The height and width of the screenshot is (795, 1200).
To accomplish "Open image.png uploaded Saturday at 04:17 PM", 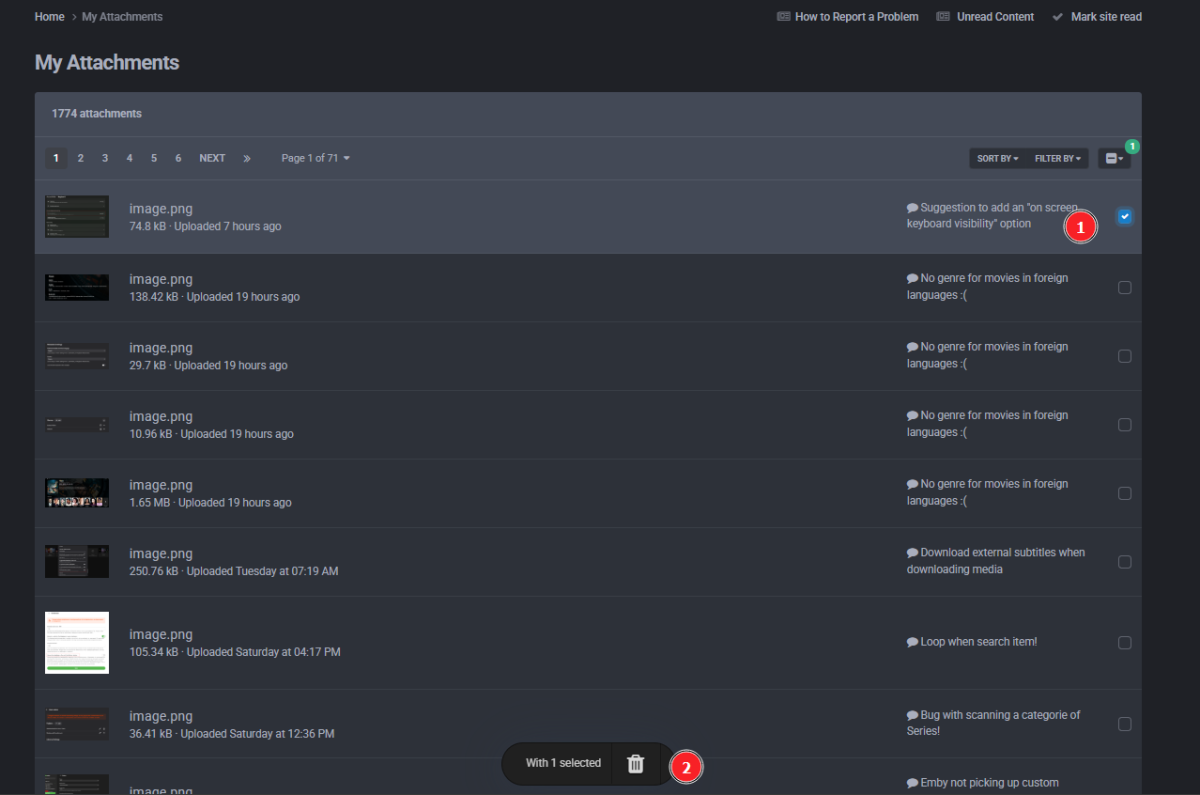I will 160,634.
